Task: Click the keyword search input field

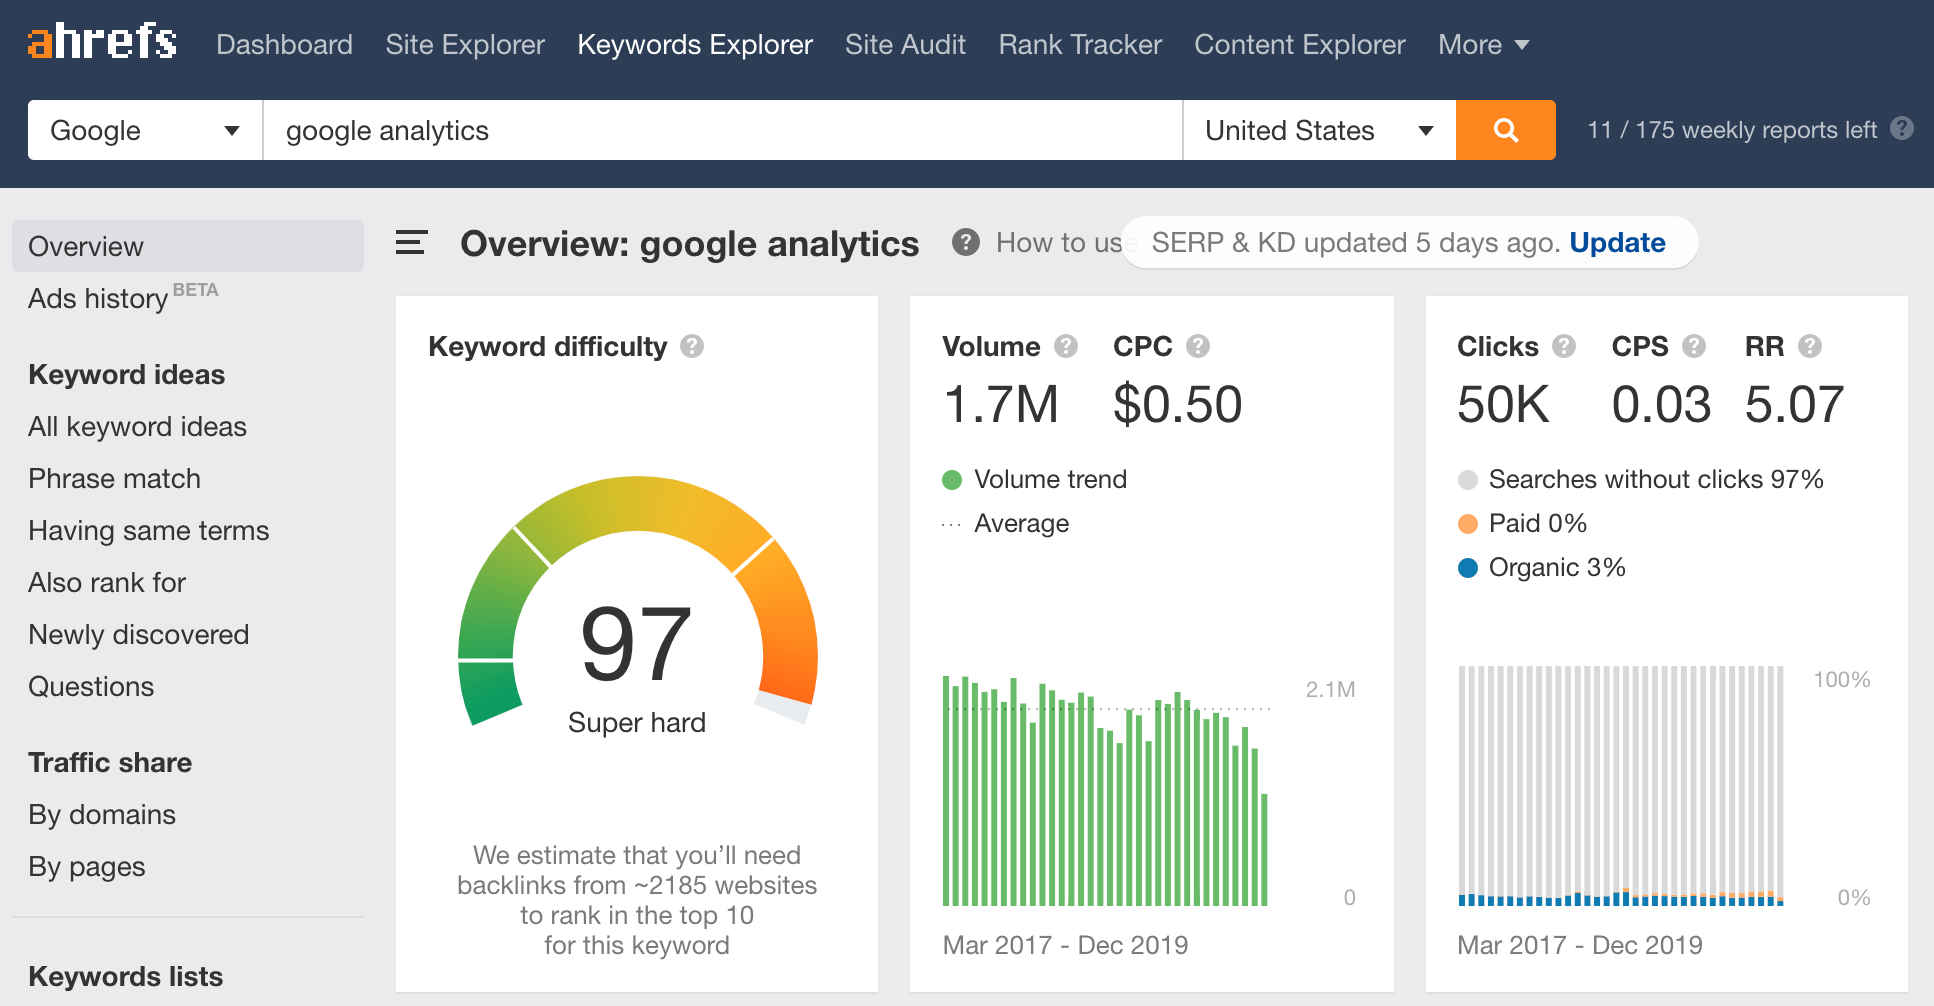Action: [722, 130]
